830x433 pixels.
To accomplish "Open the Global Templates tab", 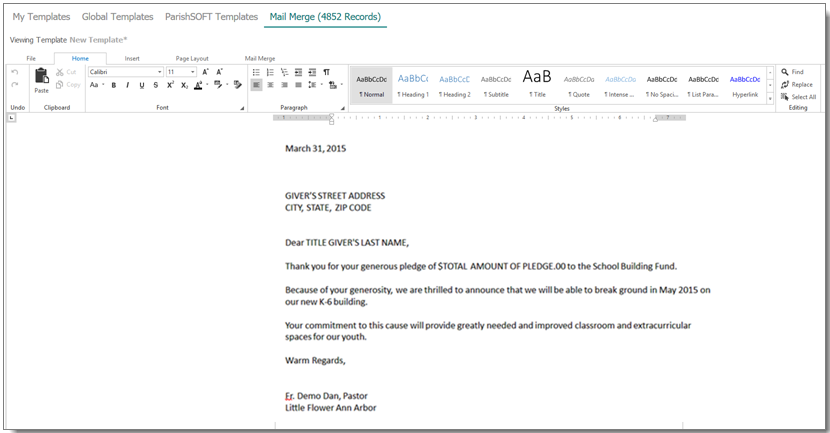I will (118, 17).
